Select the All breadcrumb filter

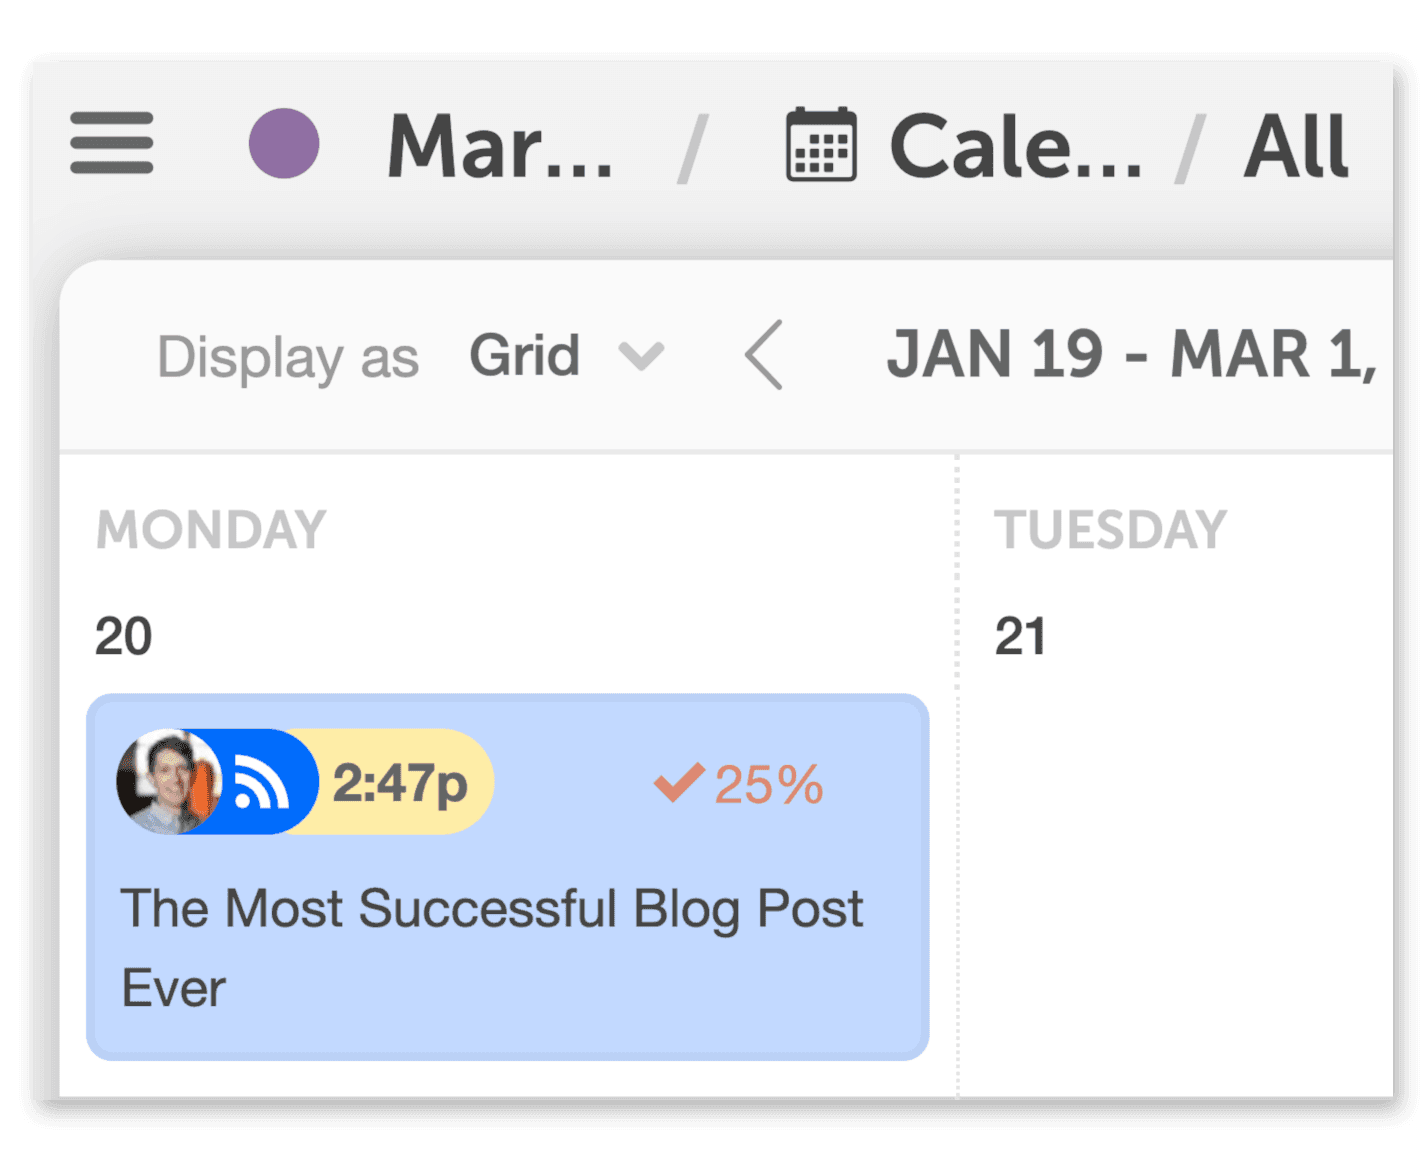pyautogui.click(x=1296, y=146)
